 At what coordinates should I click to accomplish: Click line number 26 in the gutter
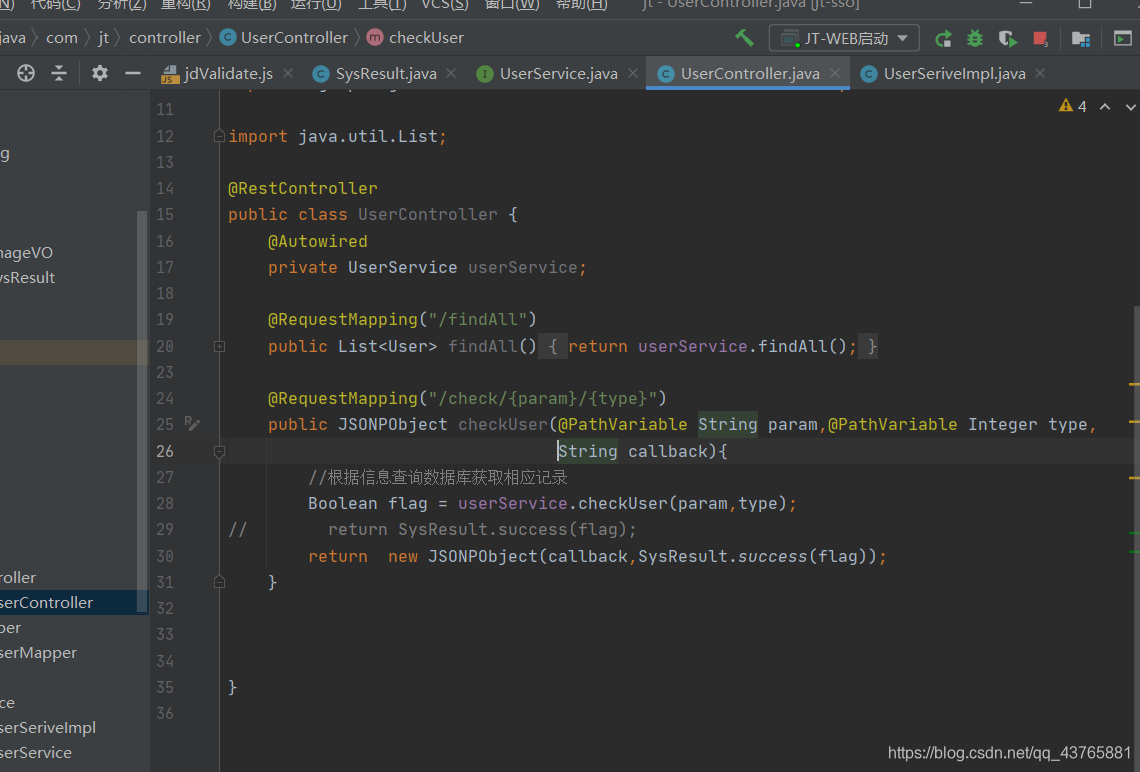(x=165, y=451)
